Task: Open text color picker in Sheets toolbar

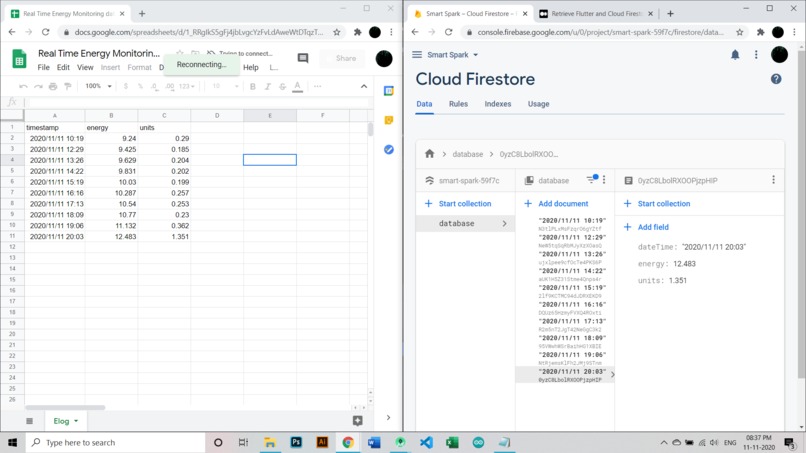Action: 297,86
